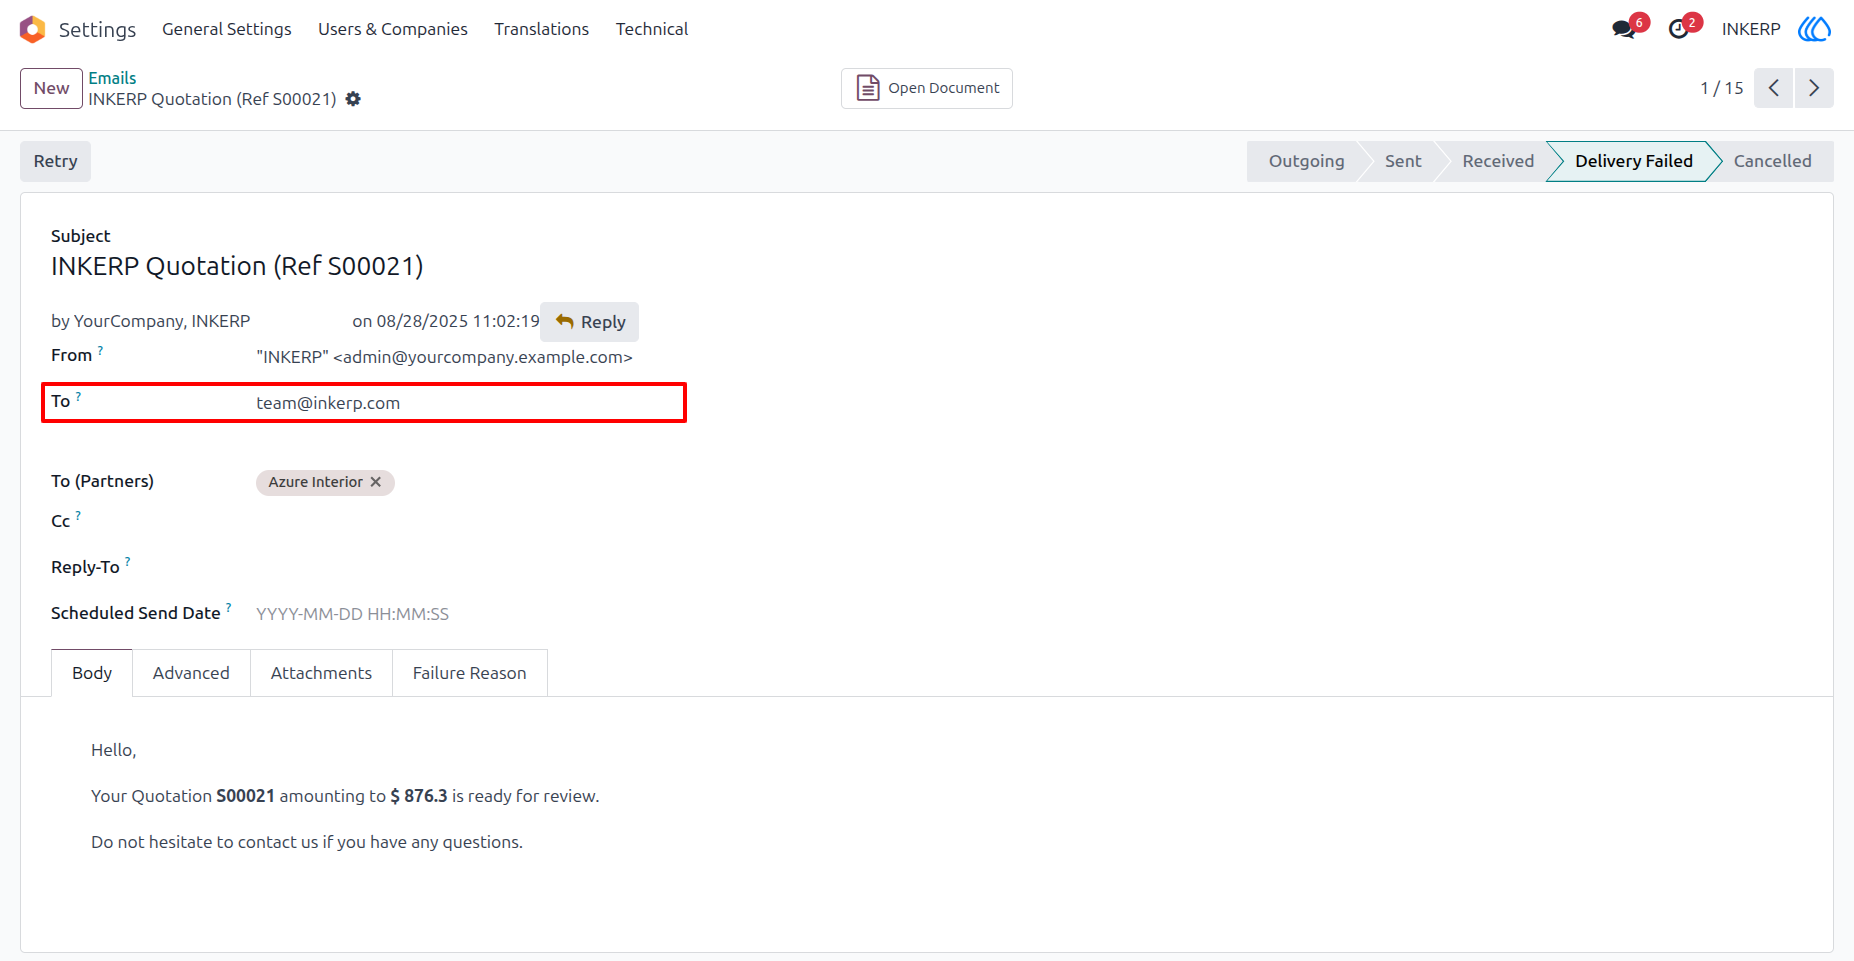Click the Reply button
This screenshot has width=1854, height=961.
tap(590, 322)
